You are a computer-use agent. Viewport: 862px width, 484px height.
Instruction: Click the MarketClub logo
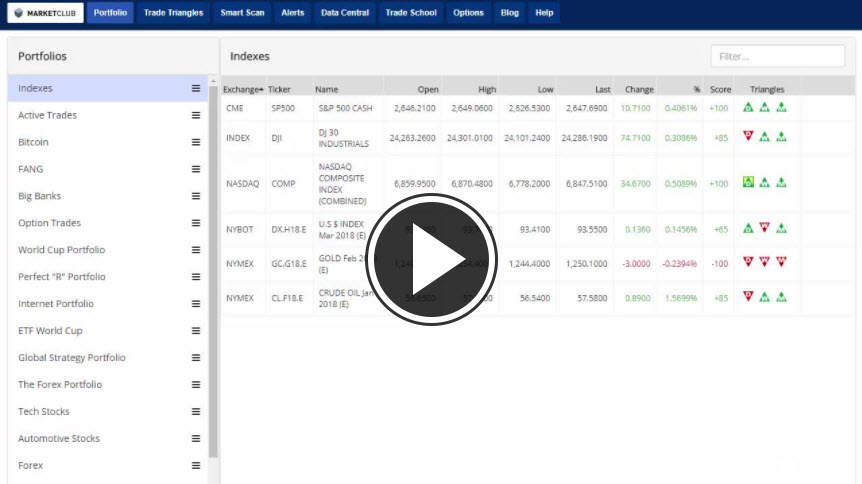point(45,13)
